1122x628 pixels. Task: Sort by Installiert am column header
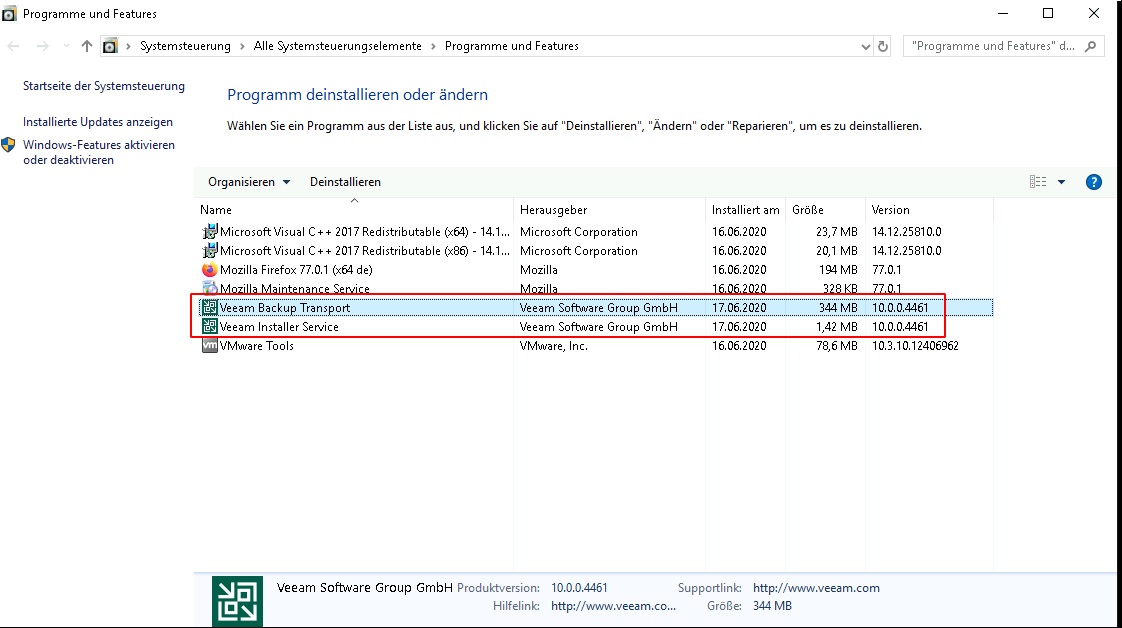[746, 210]
